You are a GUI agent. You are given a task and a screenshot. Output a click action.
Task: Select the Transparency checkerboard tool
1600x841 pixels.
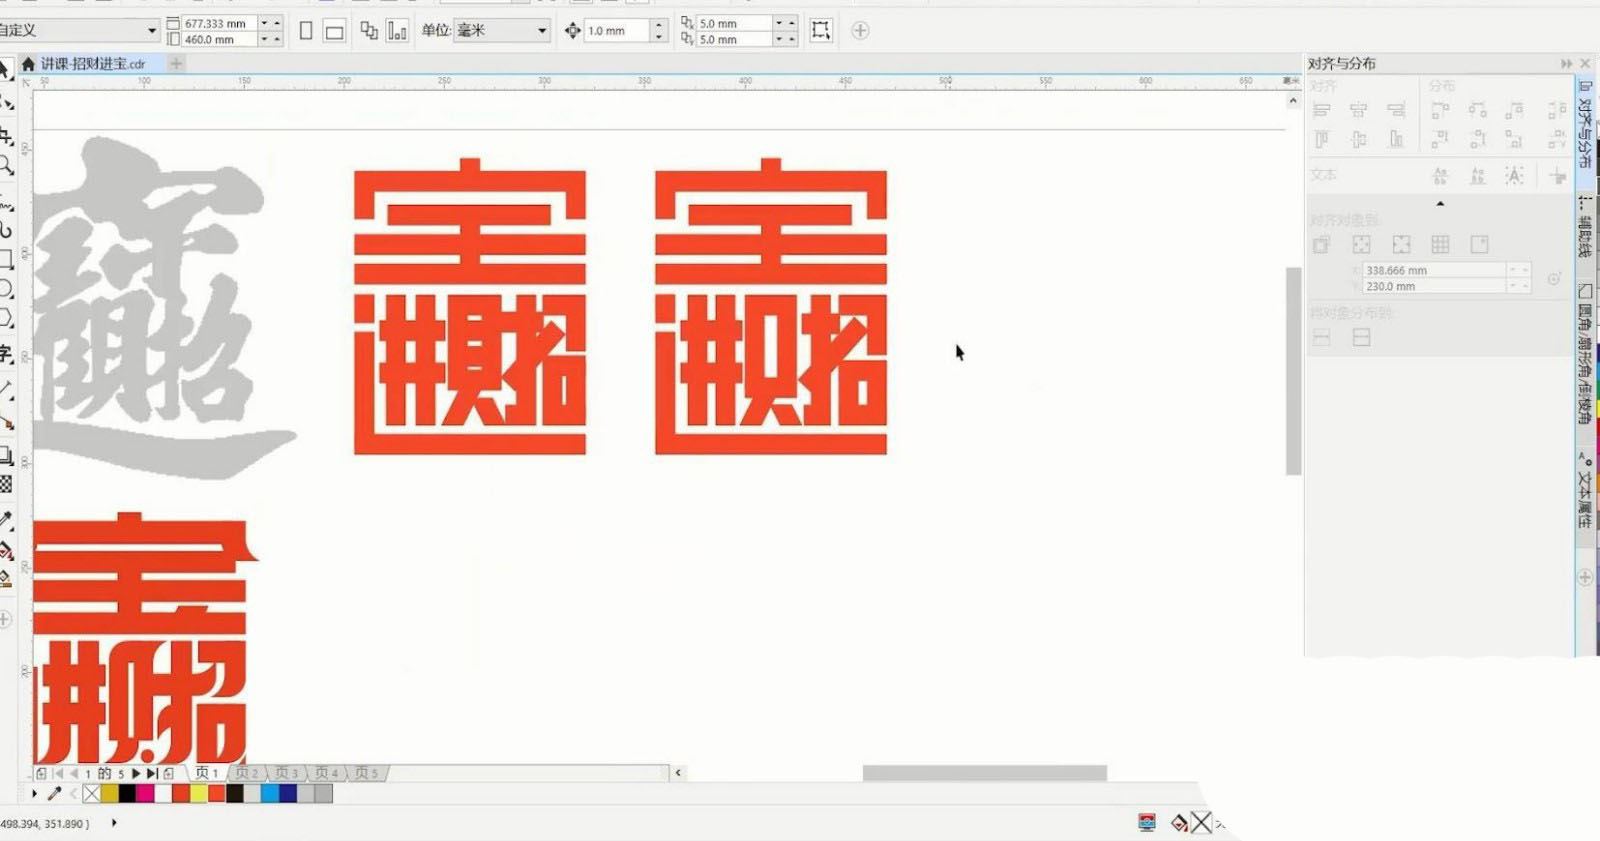[6, 484]
